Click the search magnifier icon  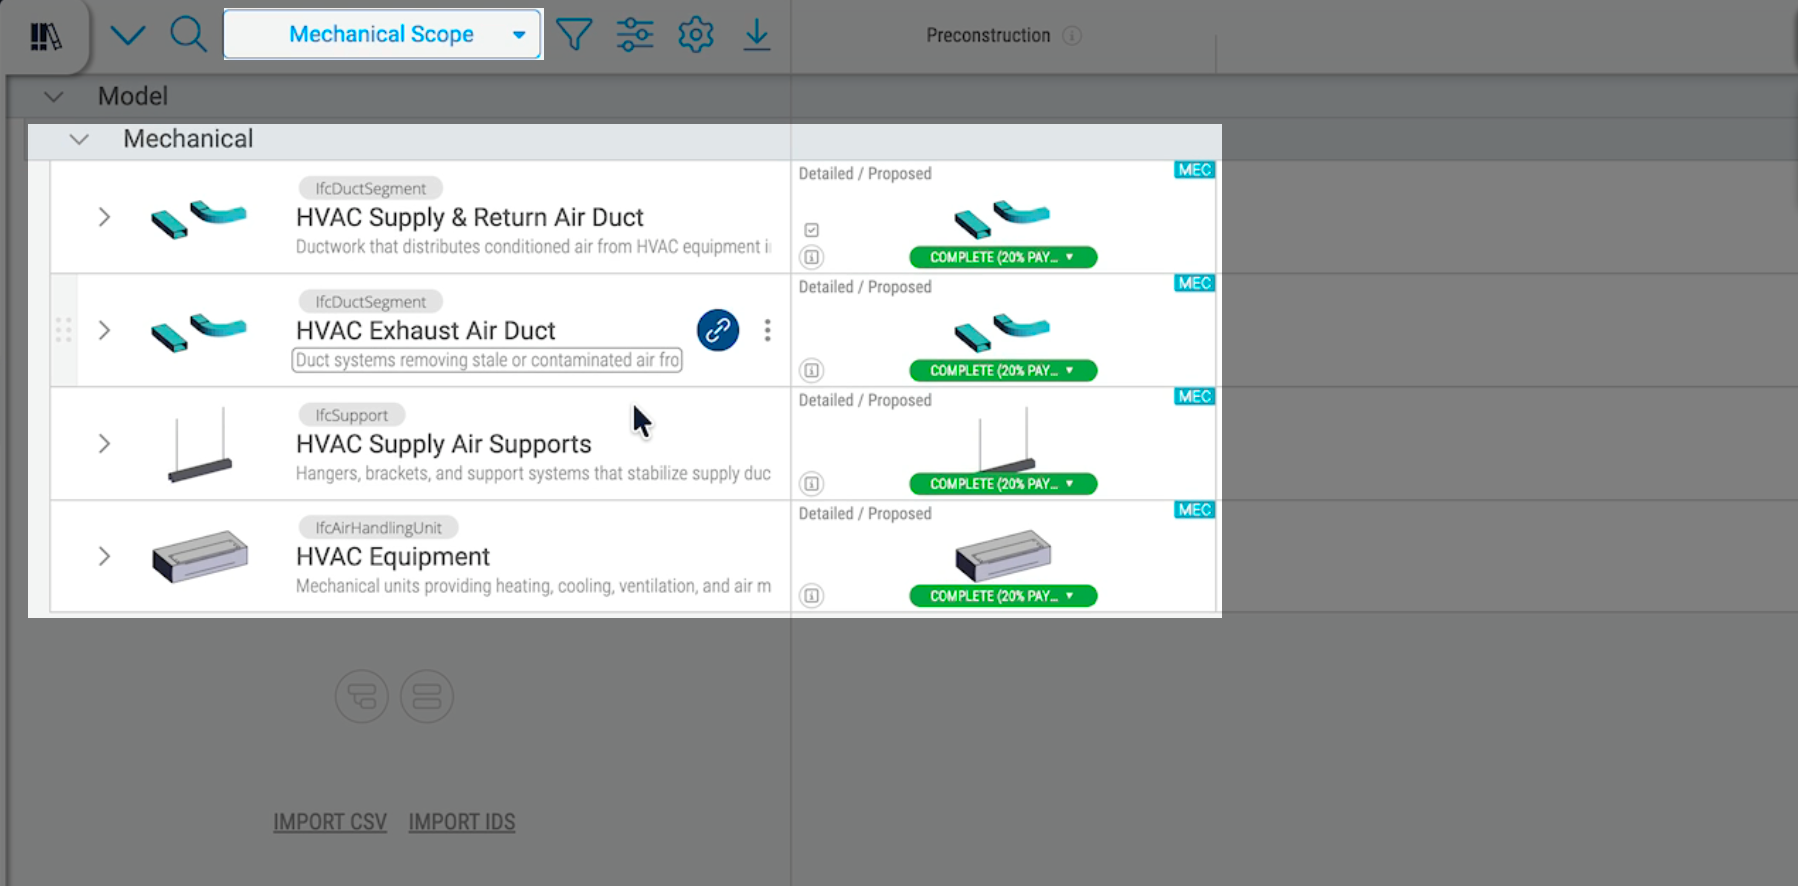[188, 35]
